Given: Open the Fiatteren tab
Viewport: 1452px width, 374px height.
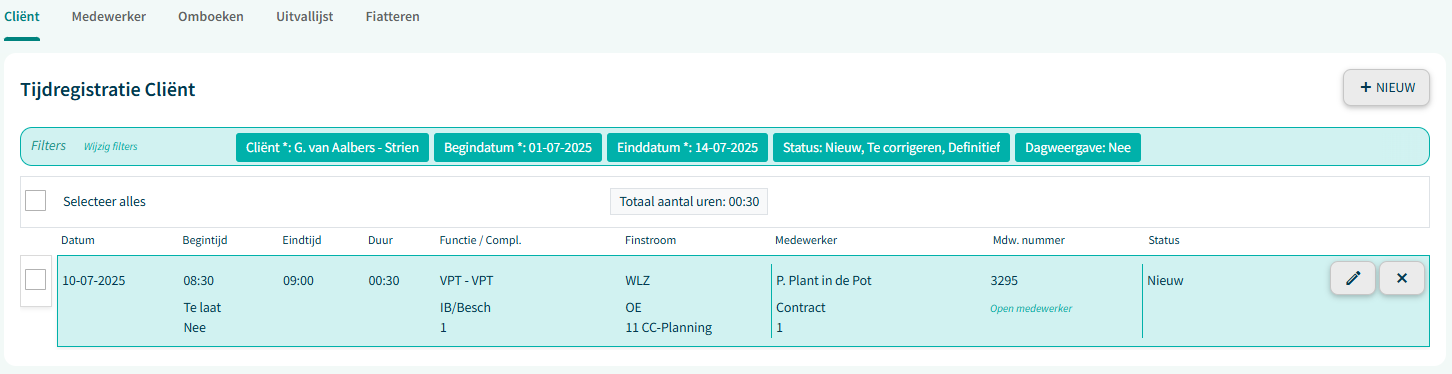Looking at the screenshot, I should (393, 16).
